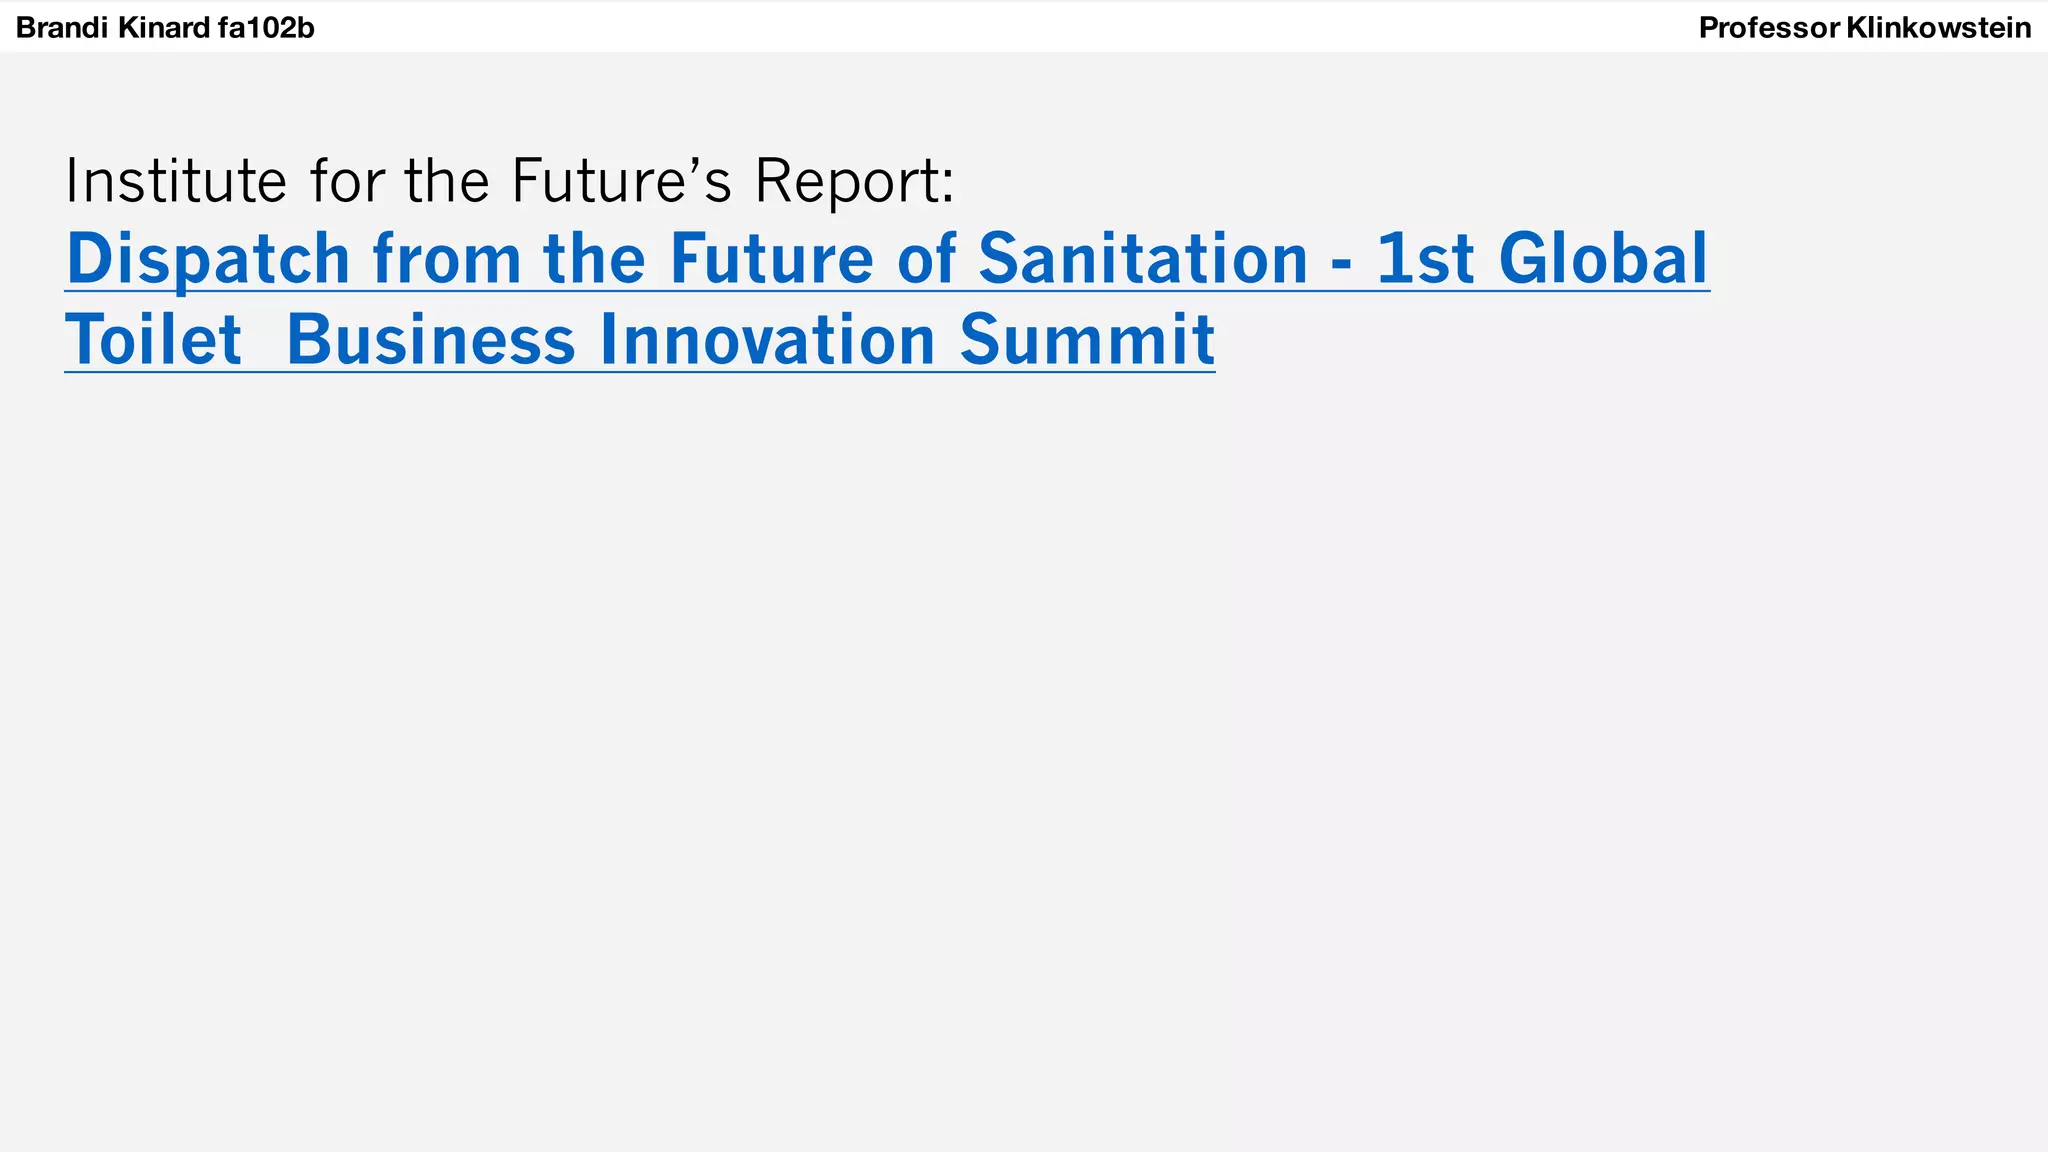This screenshot has width=2048, height=1152.
Task: Click the word 'Professor' in the header
Action: pos(1769,28)
